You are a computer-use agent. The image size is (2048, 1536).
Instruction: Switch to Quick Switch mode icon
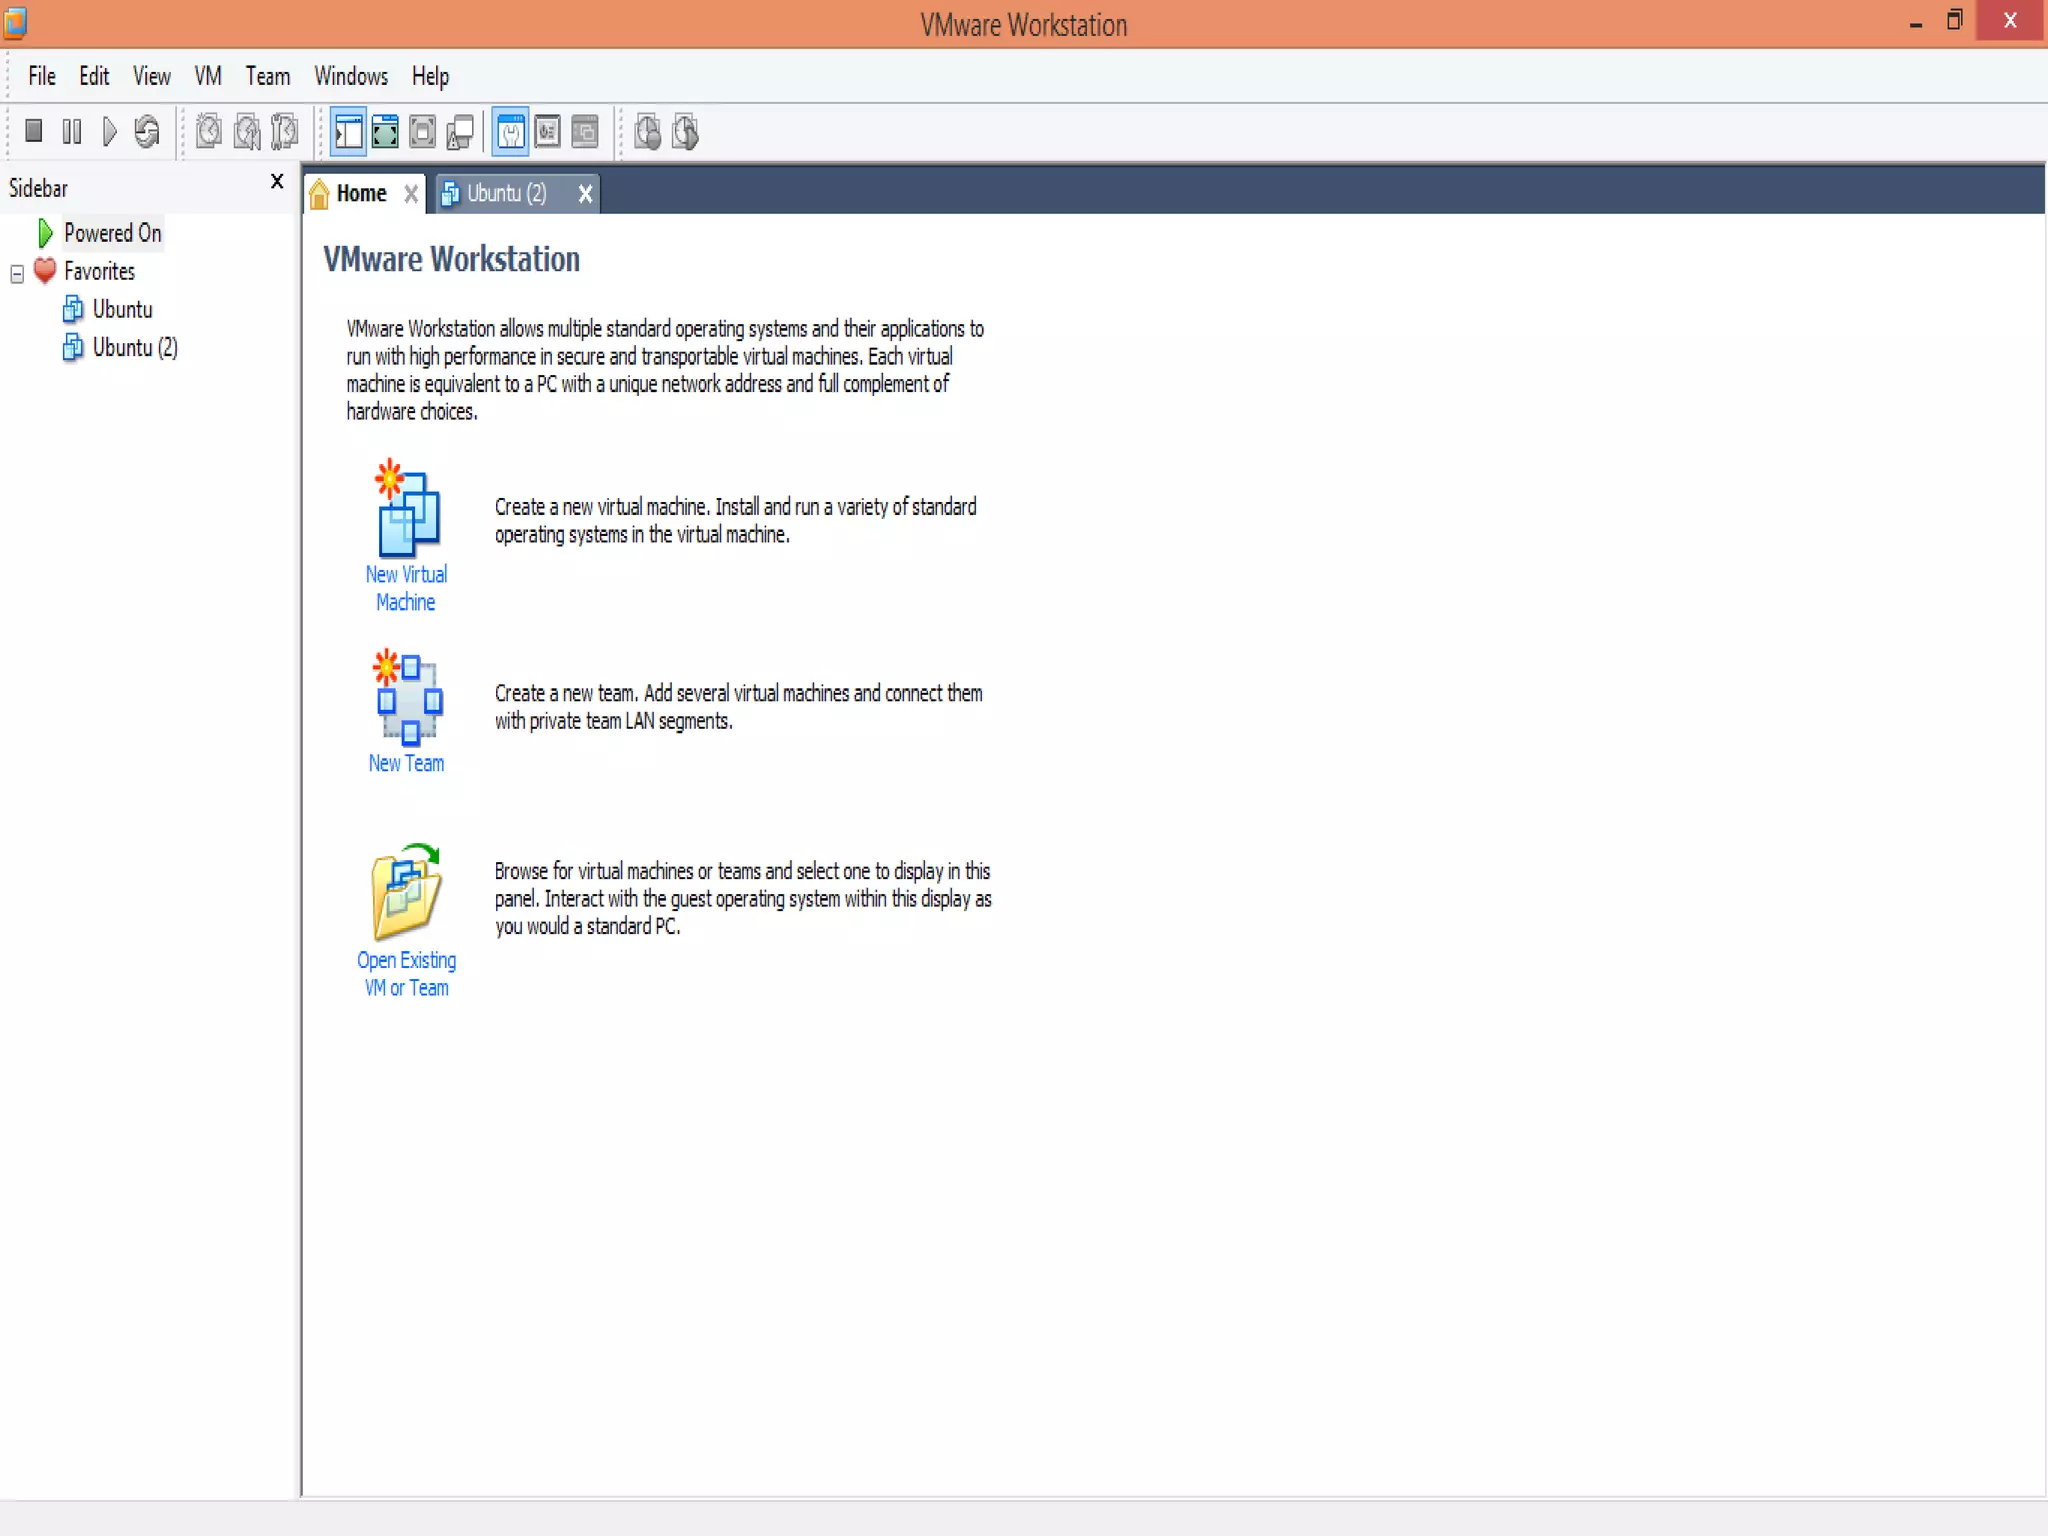[385, 131]
